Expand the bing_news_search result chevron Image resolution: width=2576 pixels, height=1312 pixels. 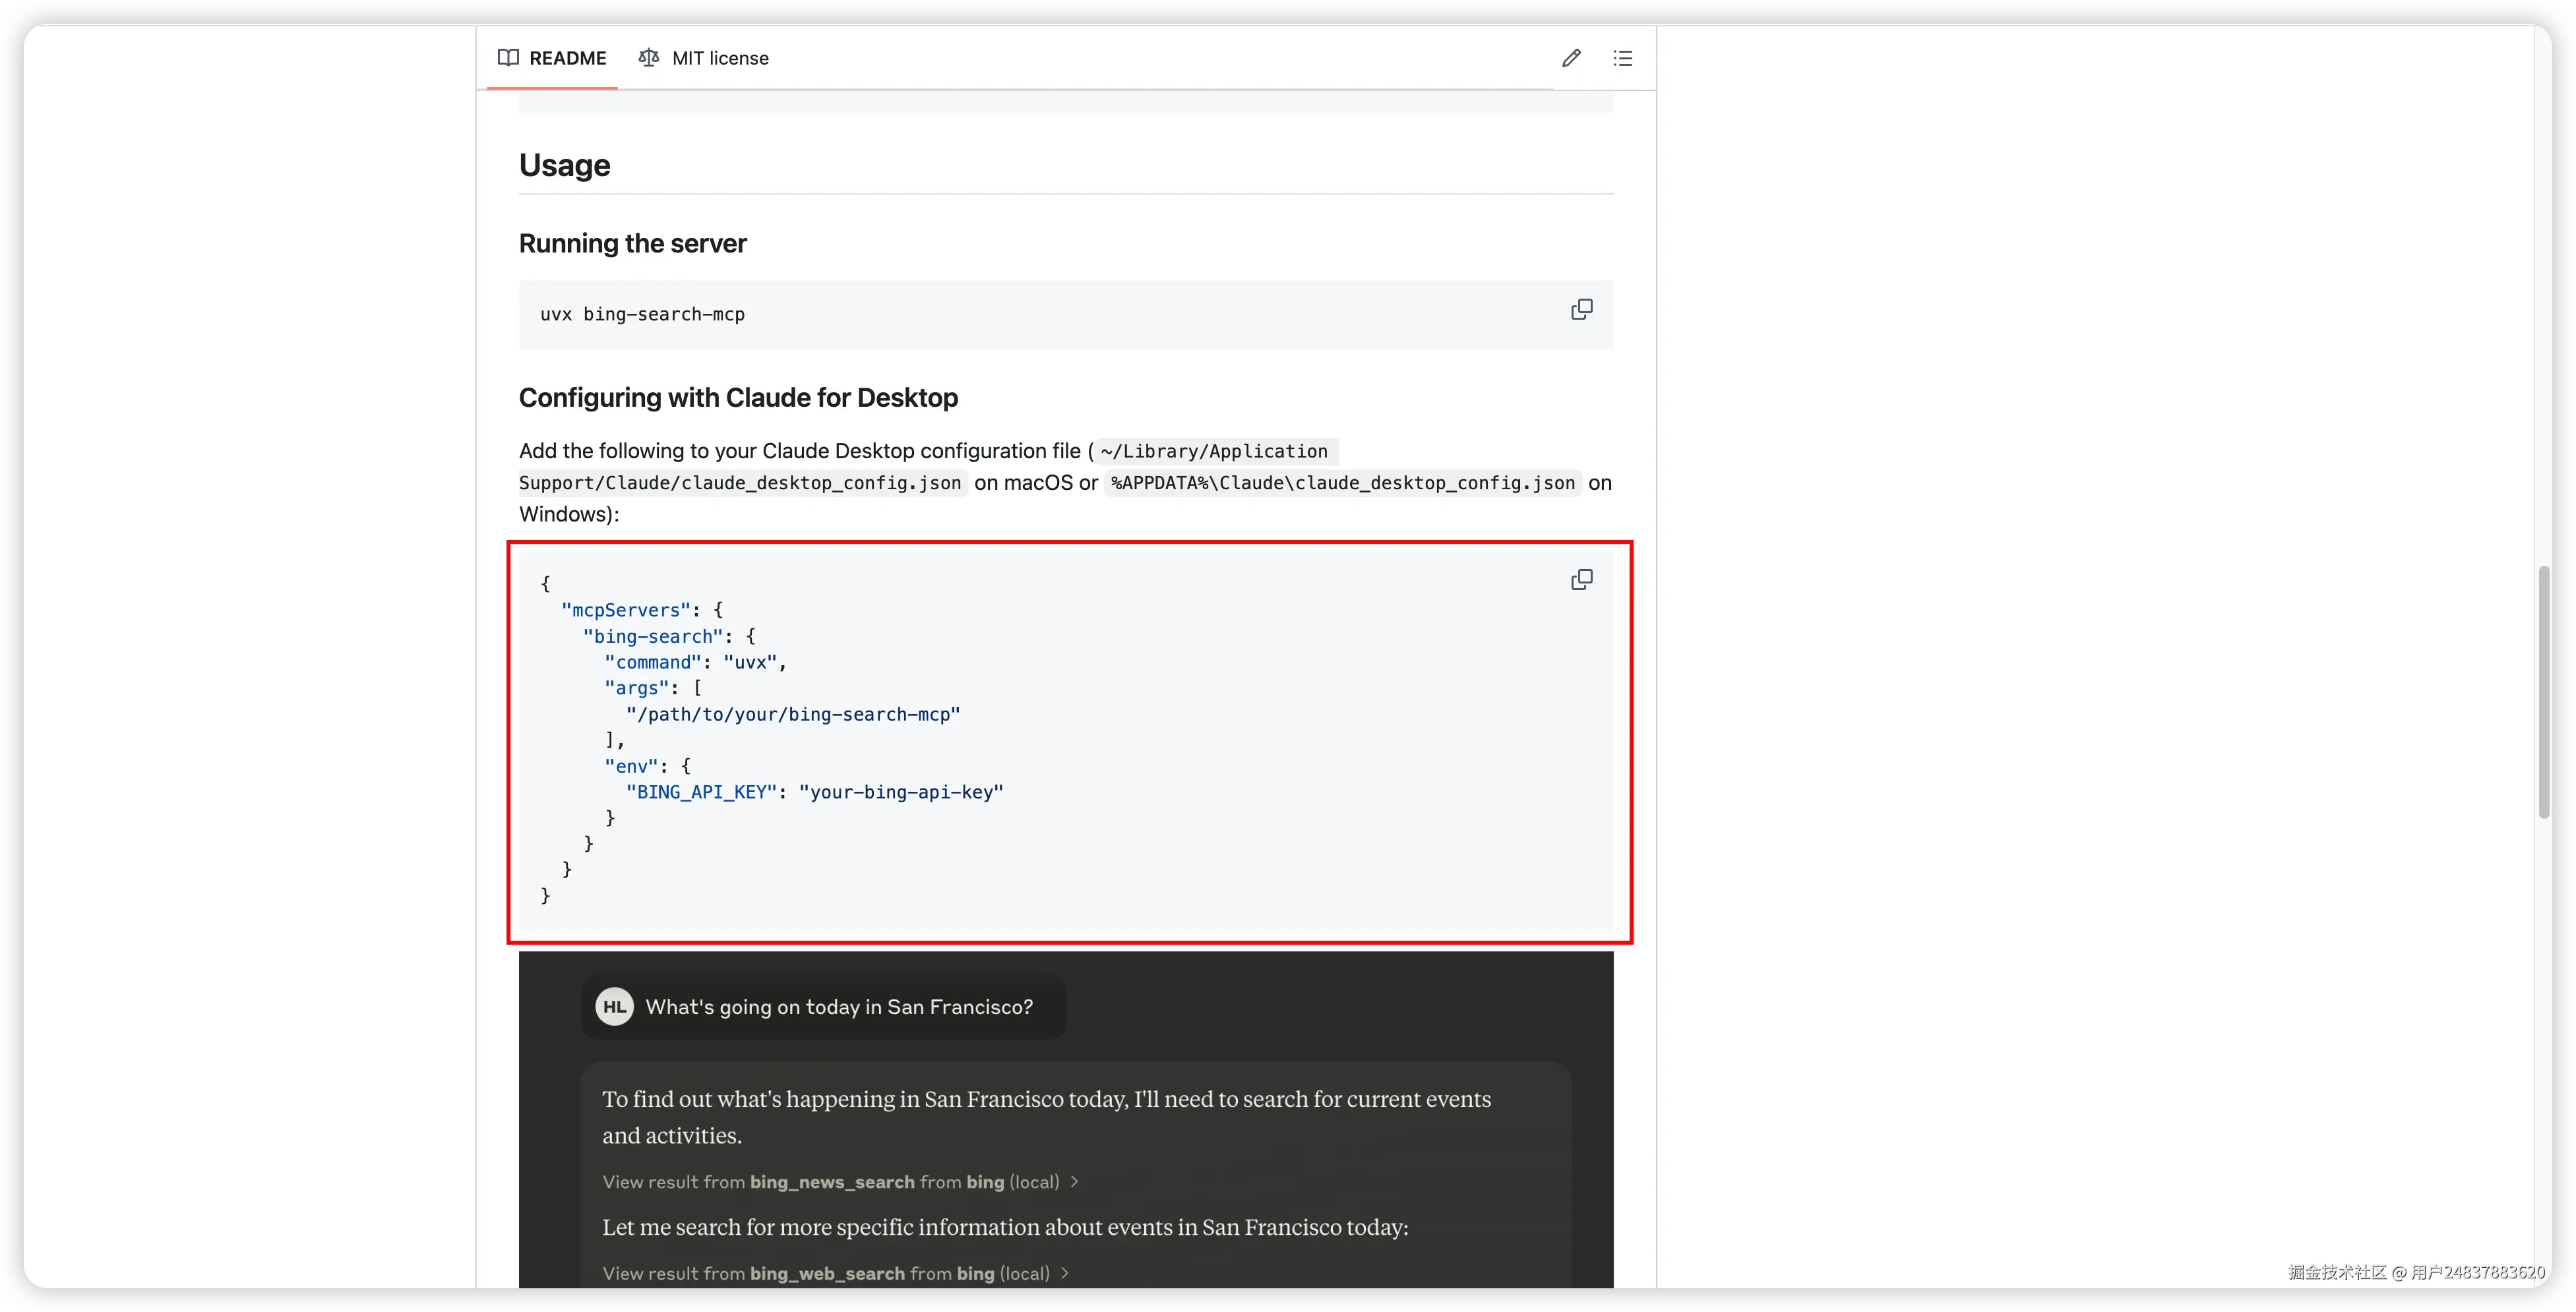coord(1075,1182)
